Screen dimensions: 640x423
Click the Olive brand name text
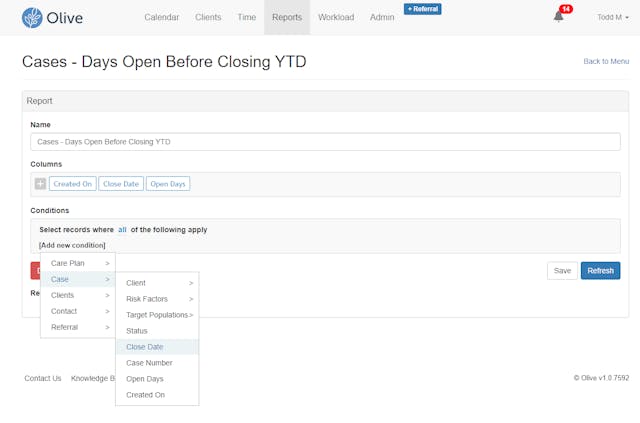tap(64, 18)
